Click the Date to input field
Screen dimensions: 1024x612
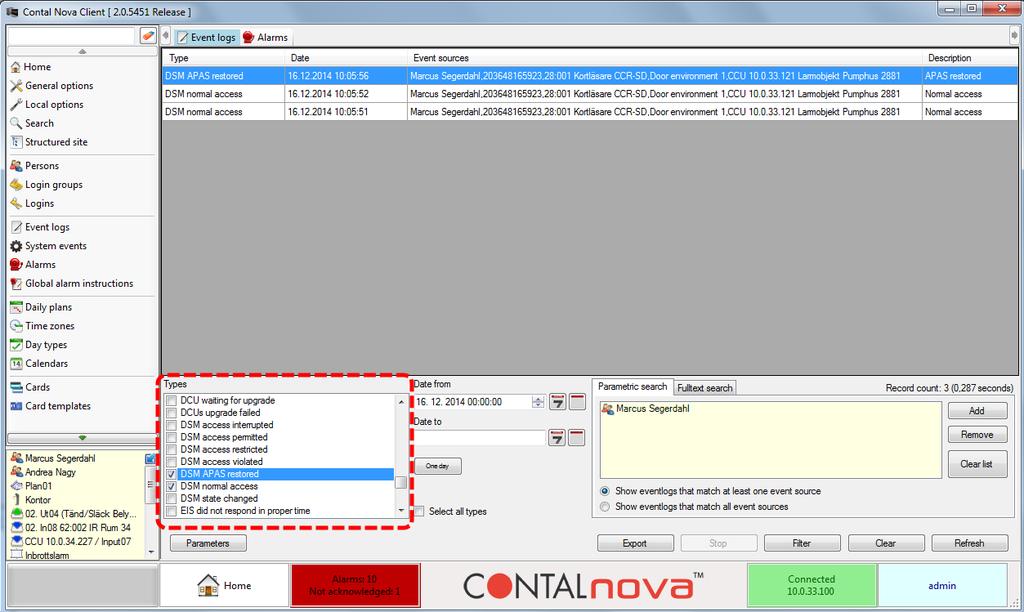(480, 438)
